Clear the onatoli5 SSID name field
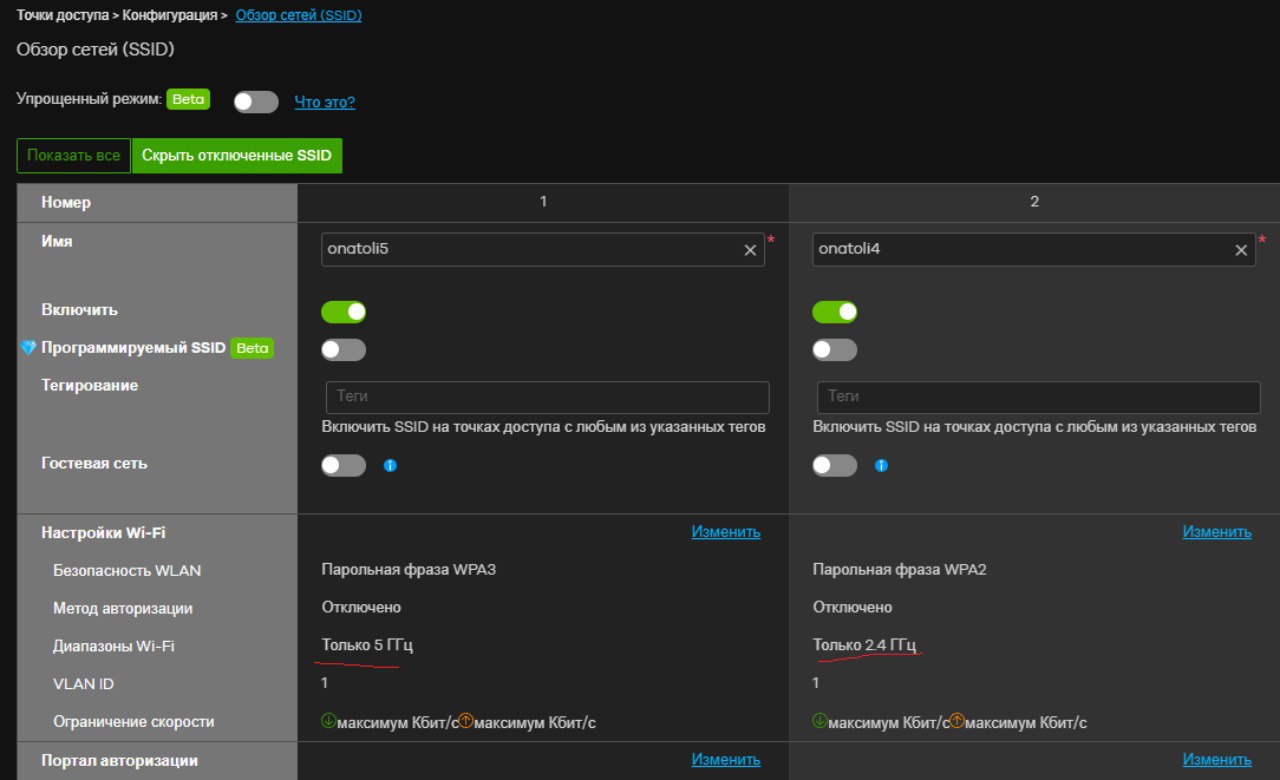 click(750, 250)
